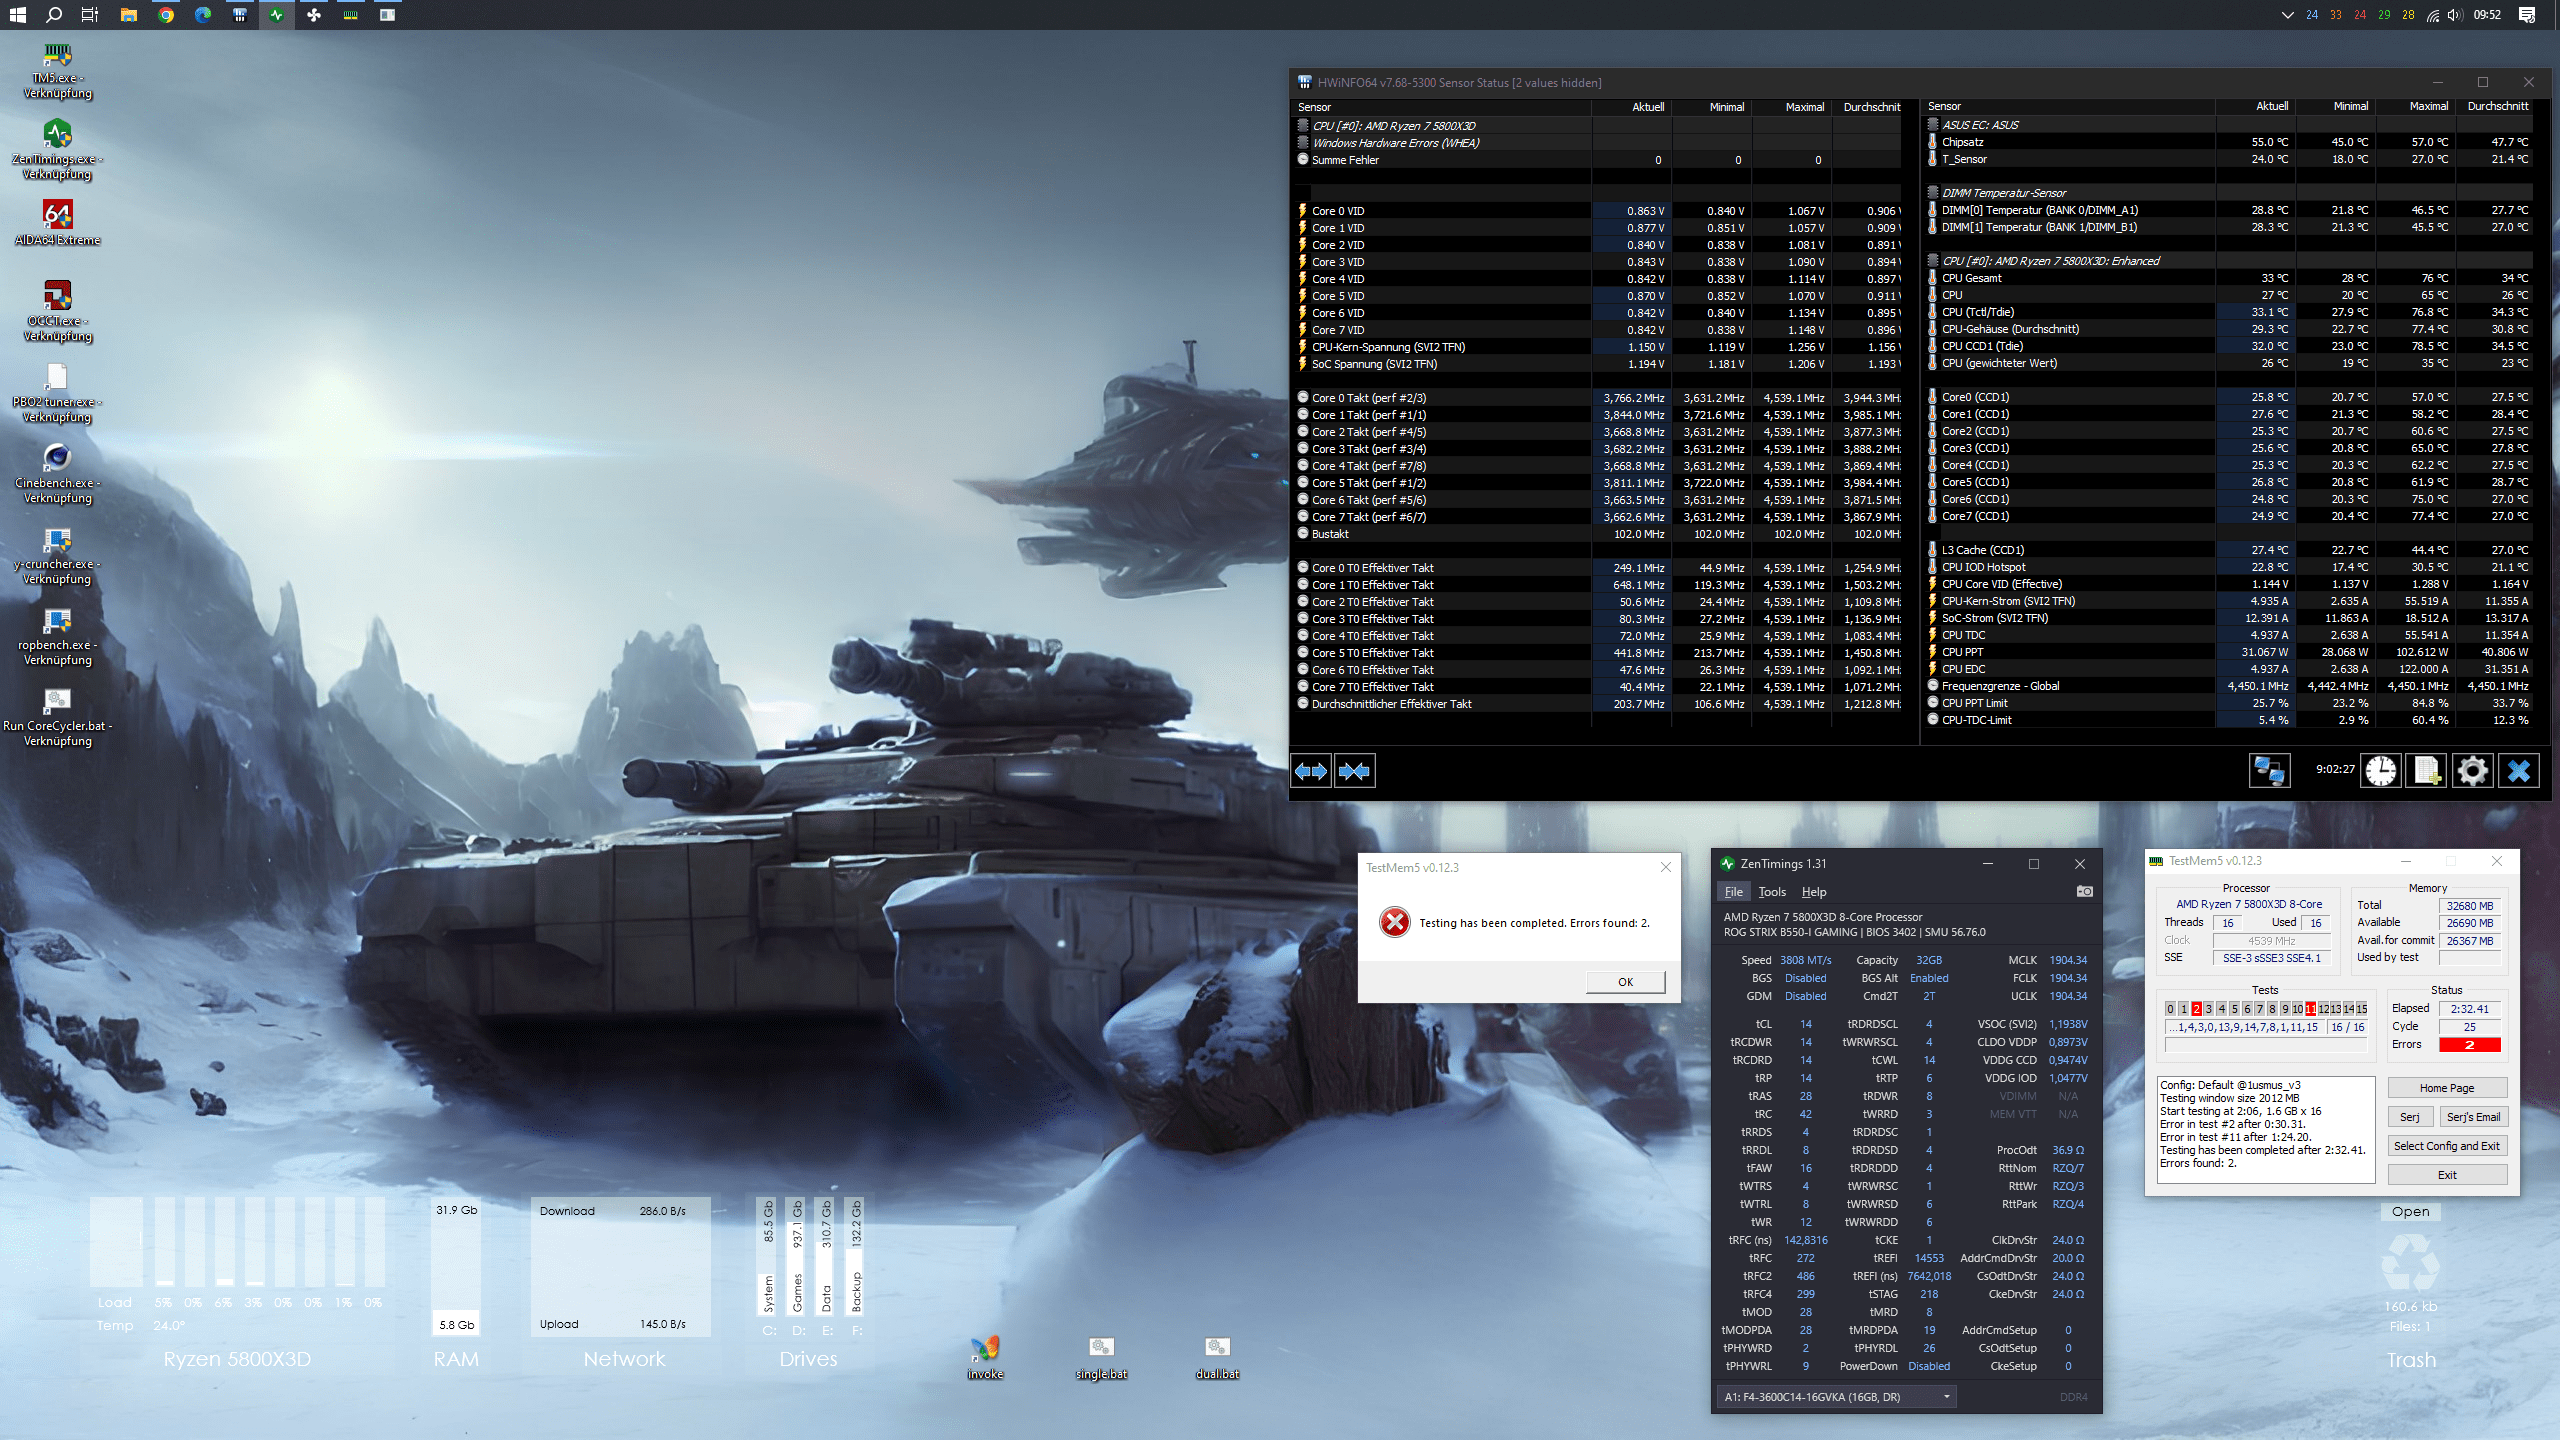
Task: Start HWiNFO logging with the sheet icon
Action: pos(2426,771)
